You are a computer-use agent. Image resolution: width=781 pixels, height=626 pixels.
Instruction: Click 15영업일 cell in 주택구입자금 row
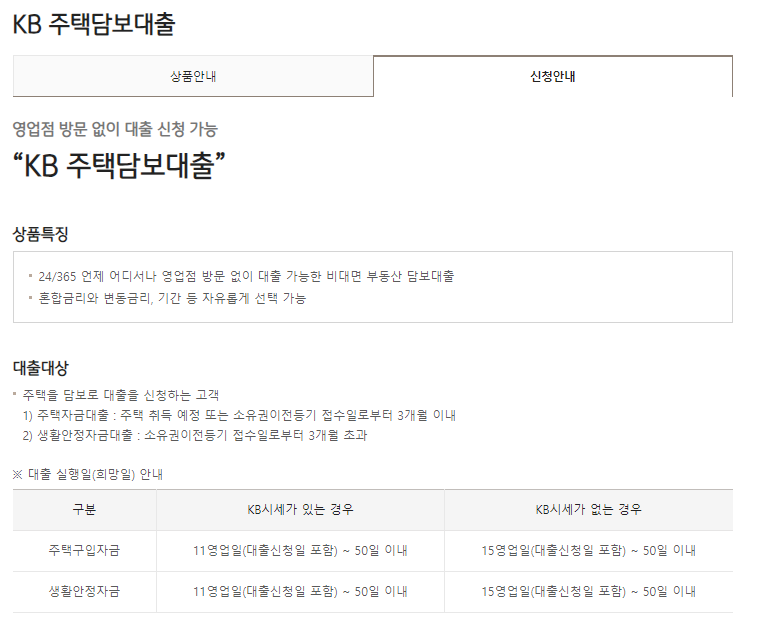589,550
